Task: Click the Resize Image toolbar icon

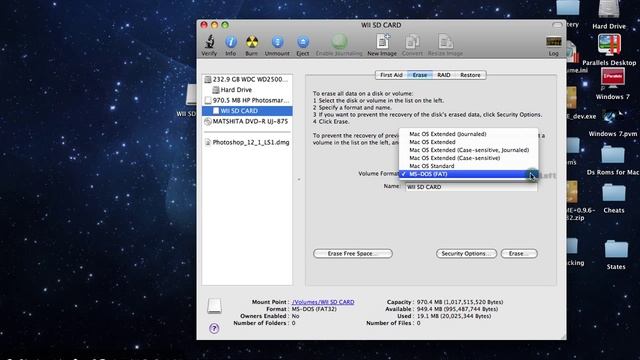Action: pyautogui.click(x=445, y=42)
